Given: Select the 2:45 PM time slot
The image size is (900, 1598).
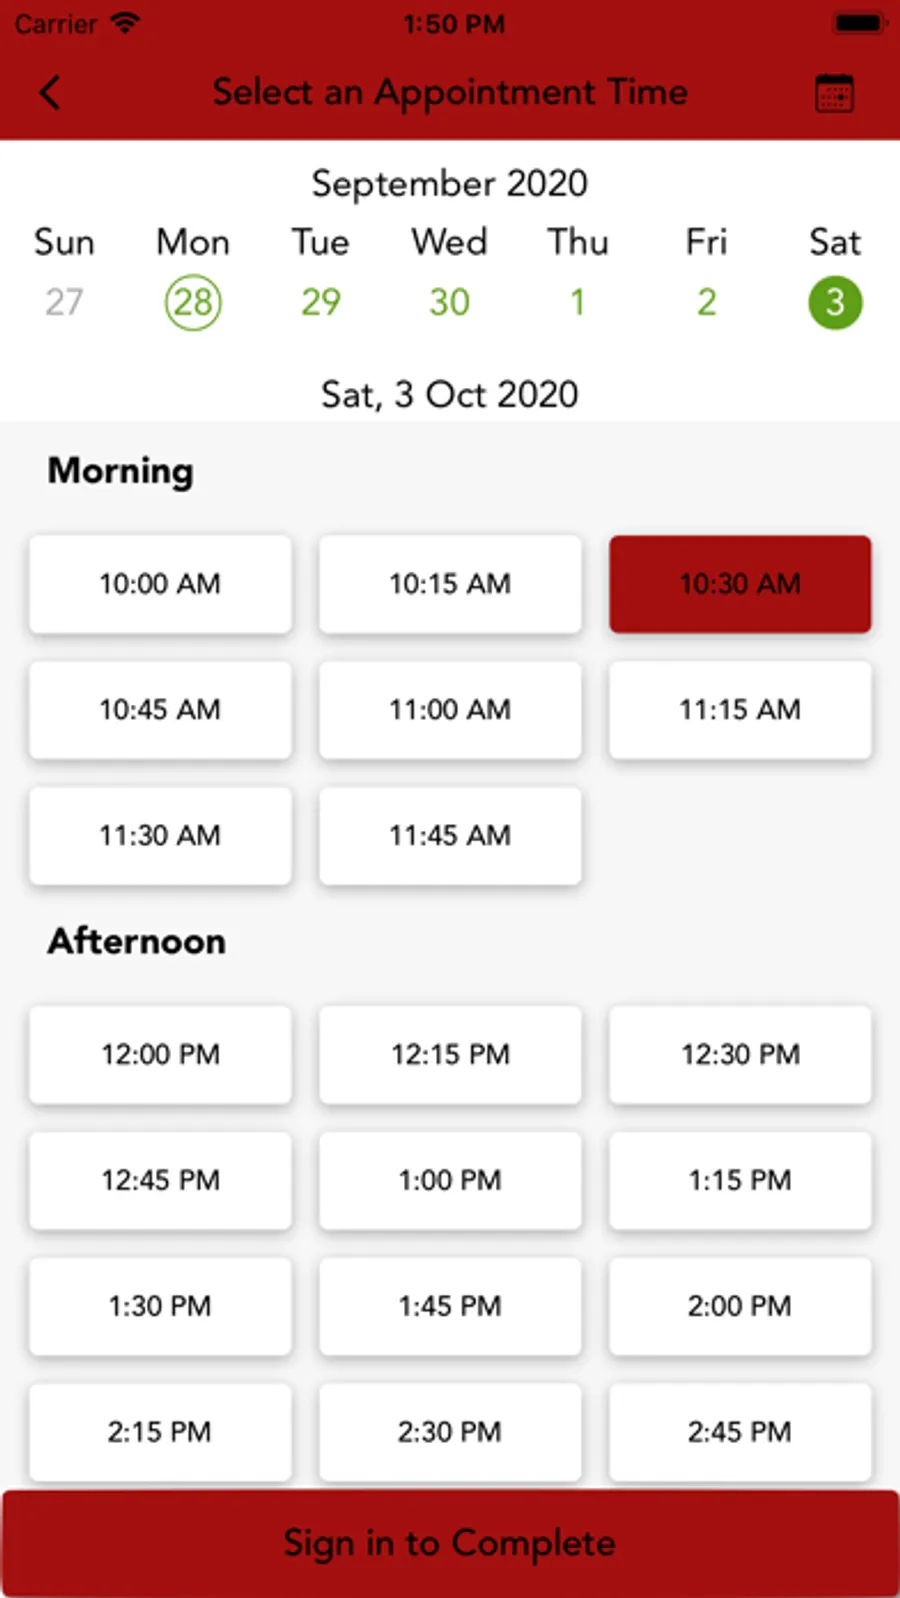Looking at the screenshot, I should pos(740,1432).
